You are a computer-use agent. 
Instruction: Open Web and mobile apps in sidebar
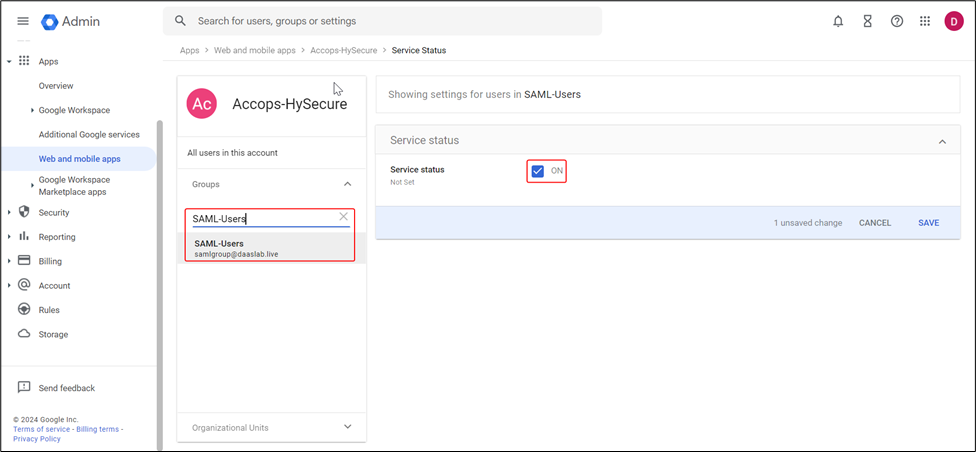(x=79, y=159)
